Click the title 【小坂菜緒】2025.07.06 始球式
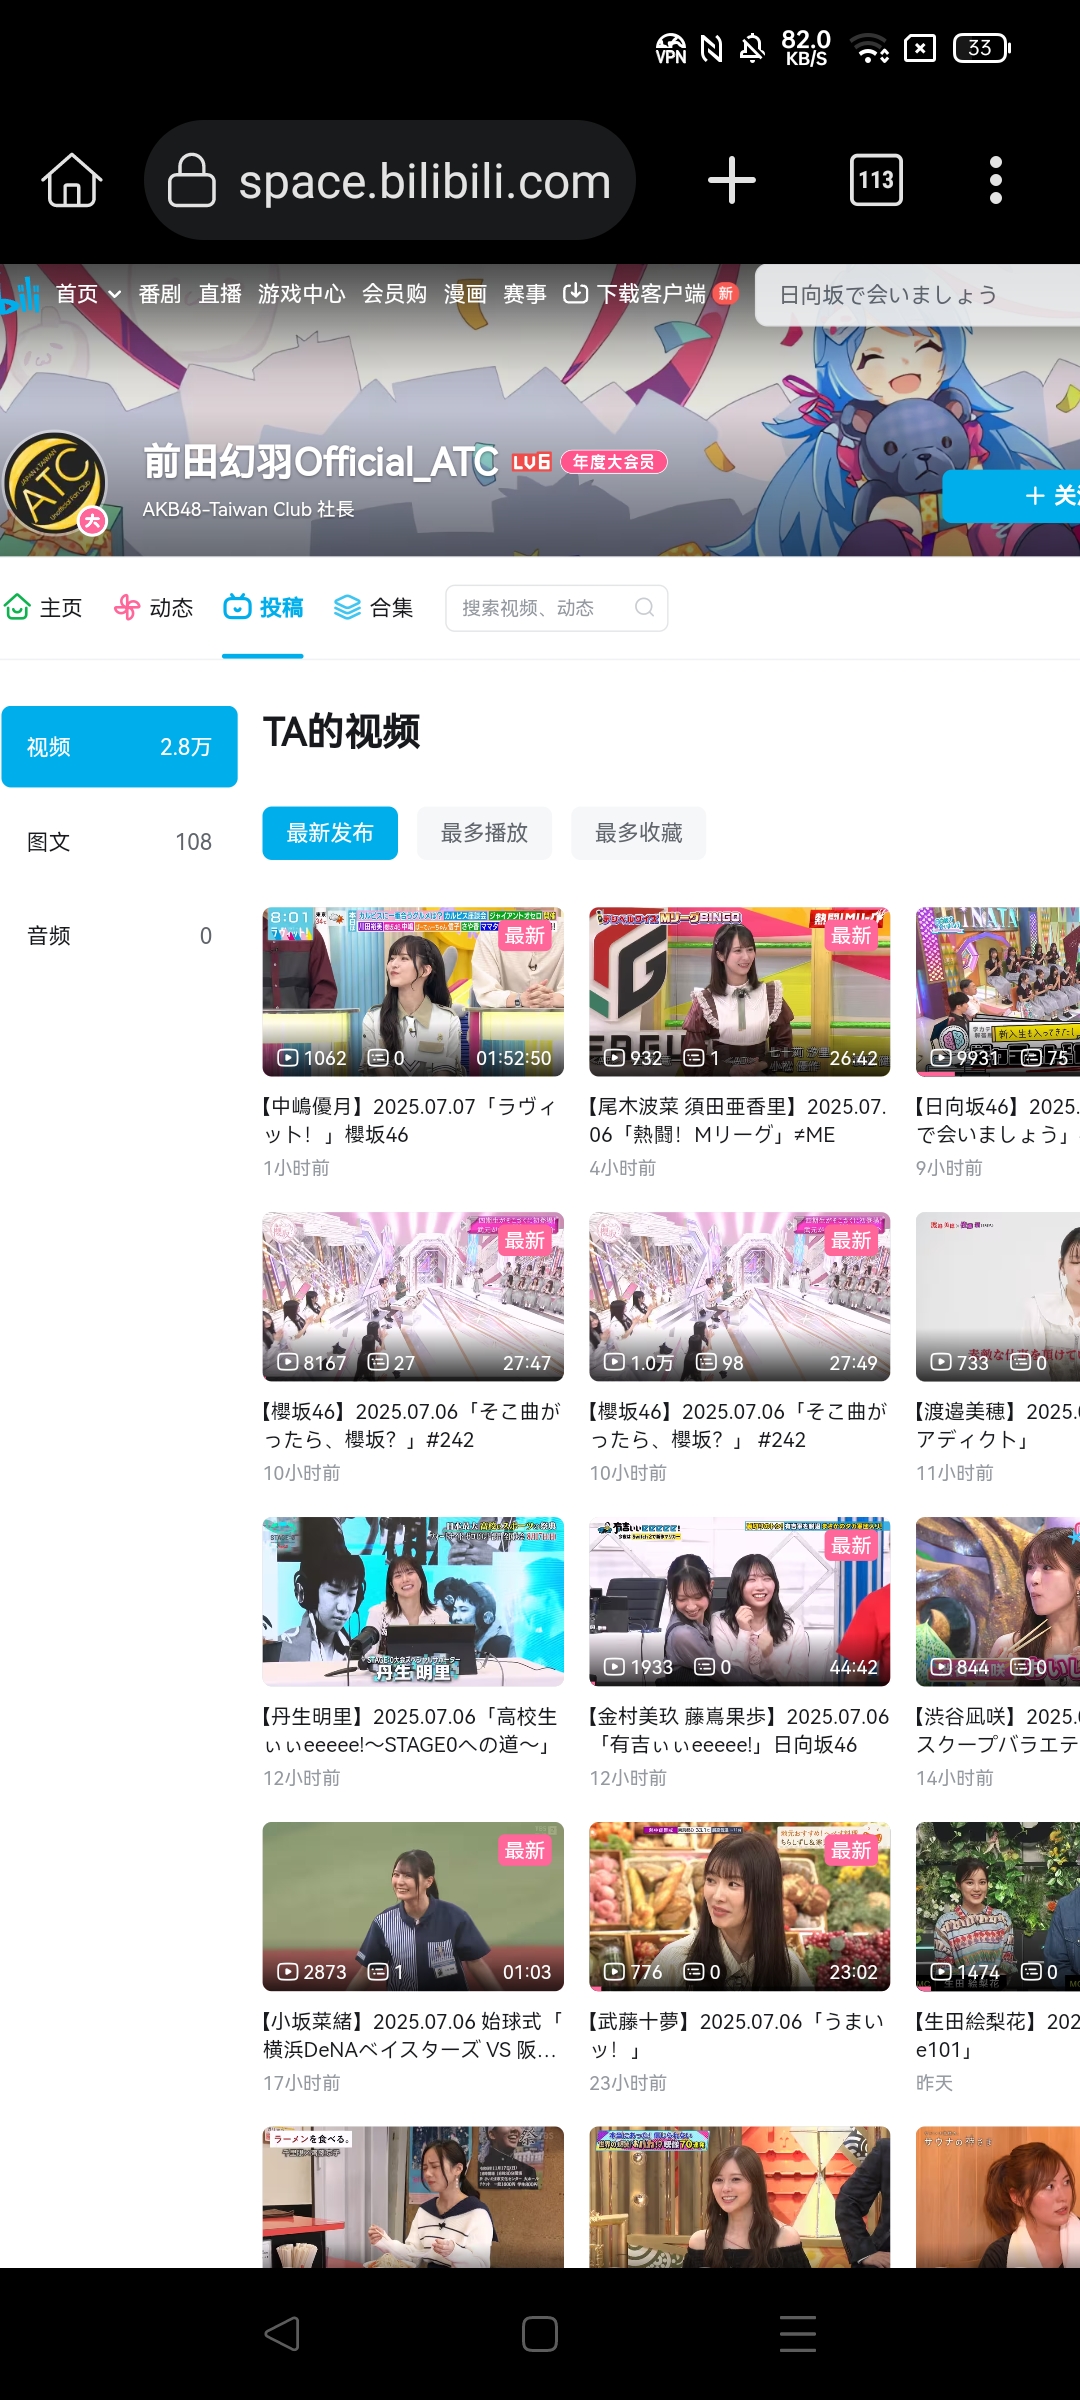The height and width of the screenshot is (2400, 1080). pos(412,2035)
